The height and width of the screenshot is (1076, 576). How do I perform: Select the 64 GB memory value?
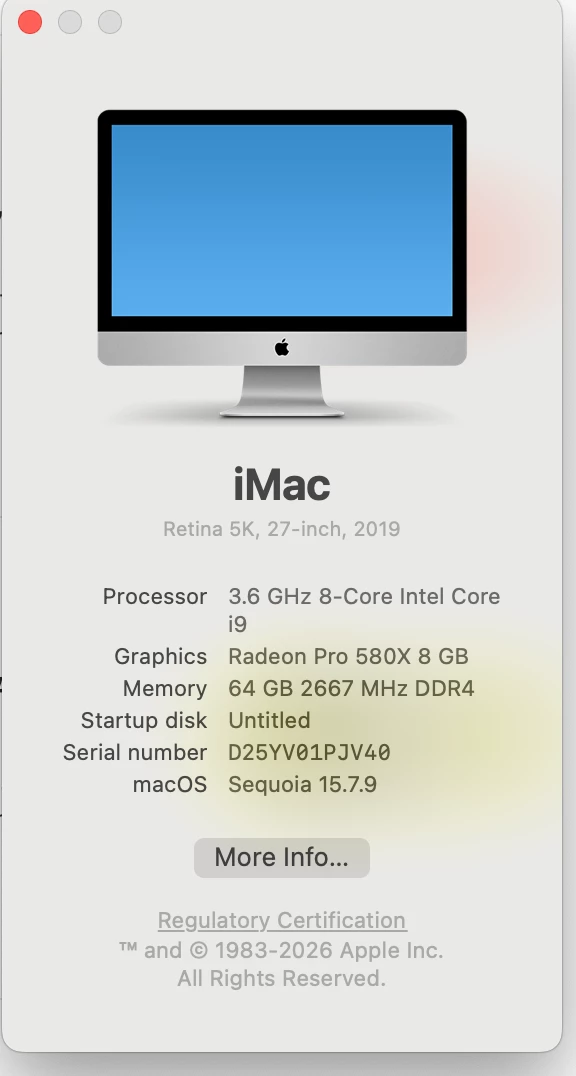click(351, 688)
